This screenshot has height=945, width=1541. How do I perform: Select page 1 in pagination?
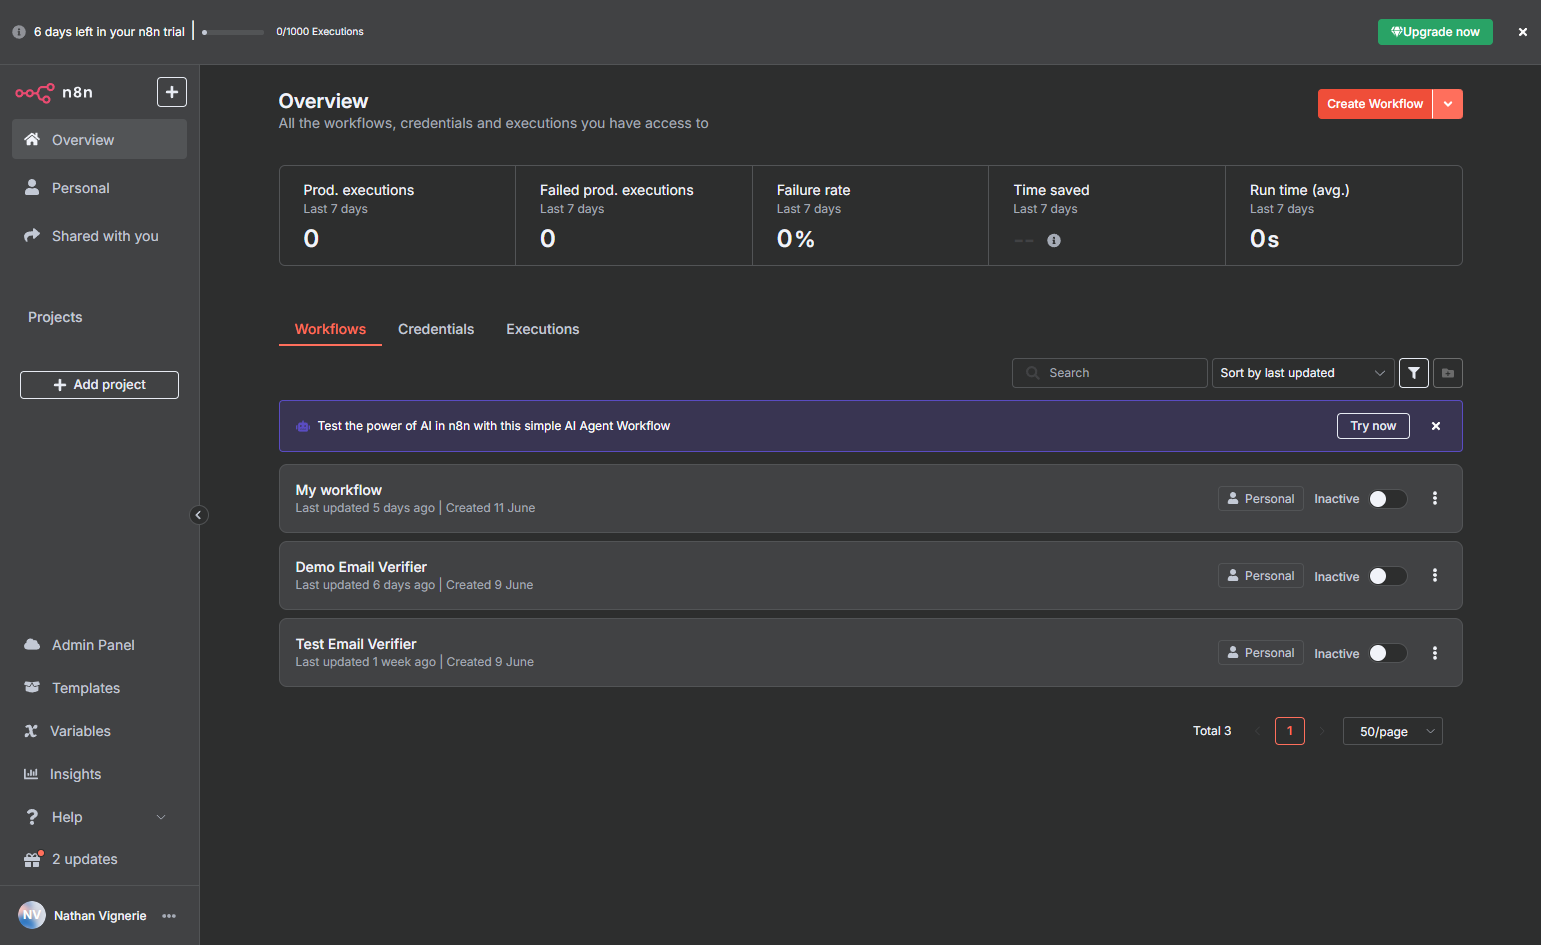click(1290, 731)
